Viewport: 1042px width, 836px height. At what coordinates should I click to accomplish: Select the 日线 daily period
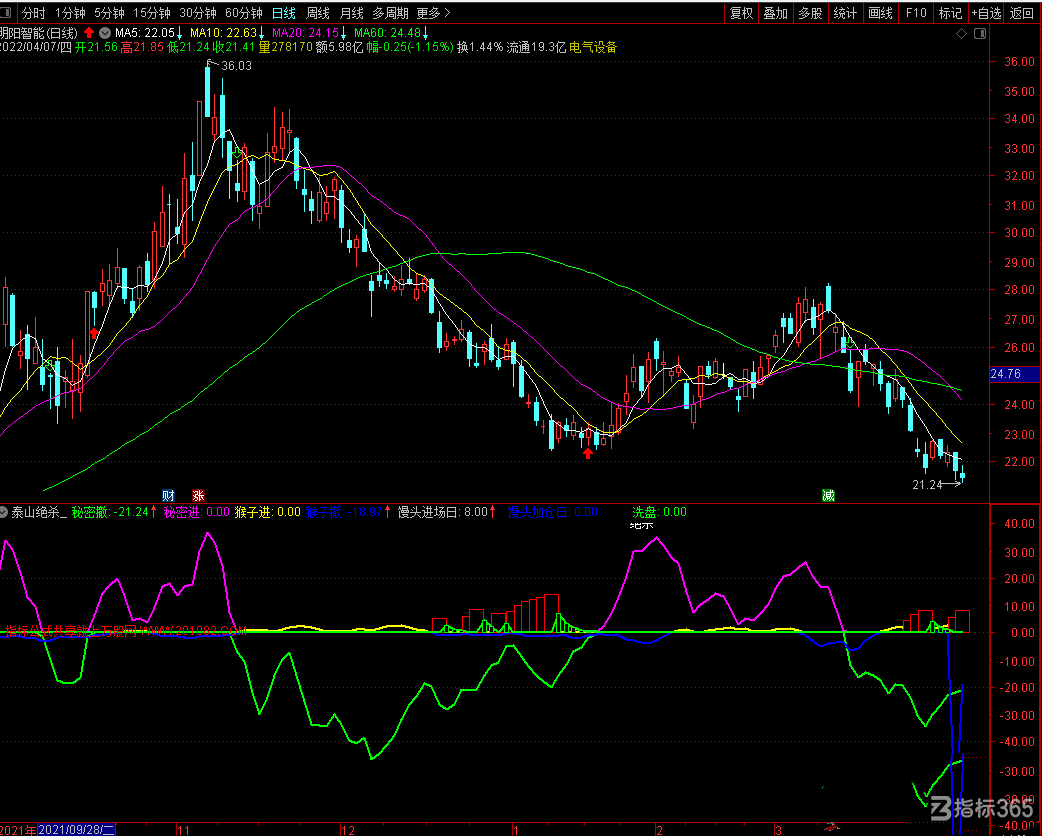pos(284,13)
